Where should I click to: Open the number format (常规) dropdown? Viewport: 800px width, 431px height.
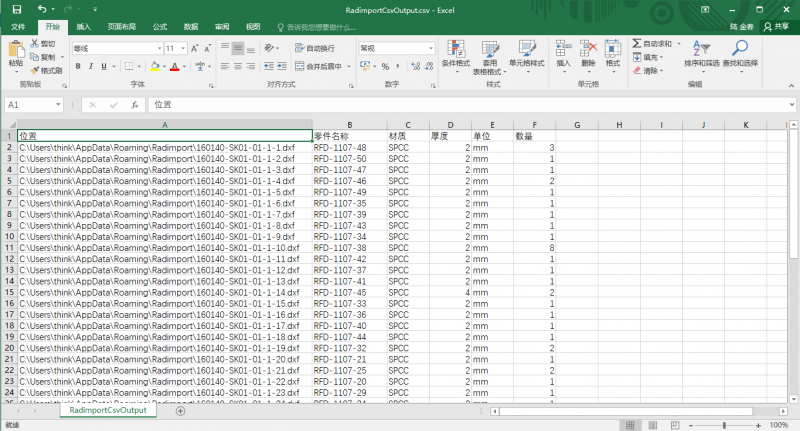click(431, 48)
